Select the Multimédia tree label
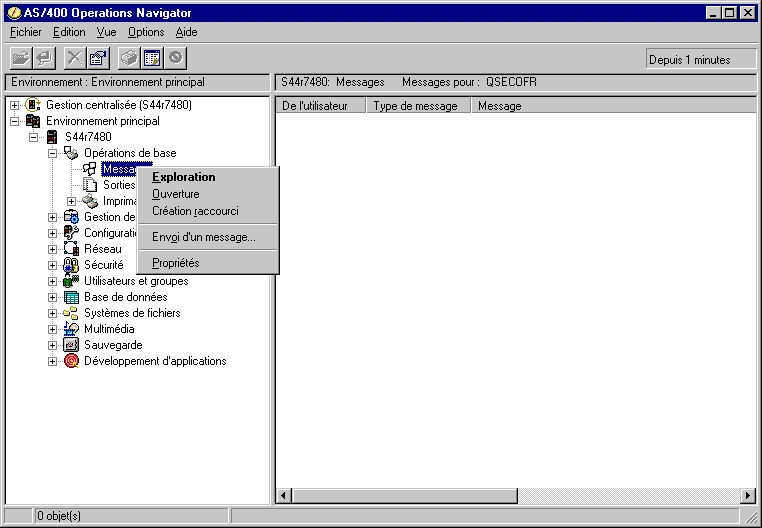762x528 pixels. pos(109,329)
